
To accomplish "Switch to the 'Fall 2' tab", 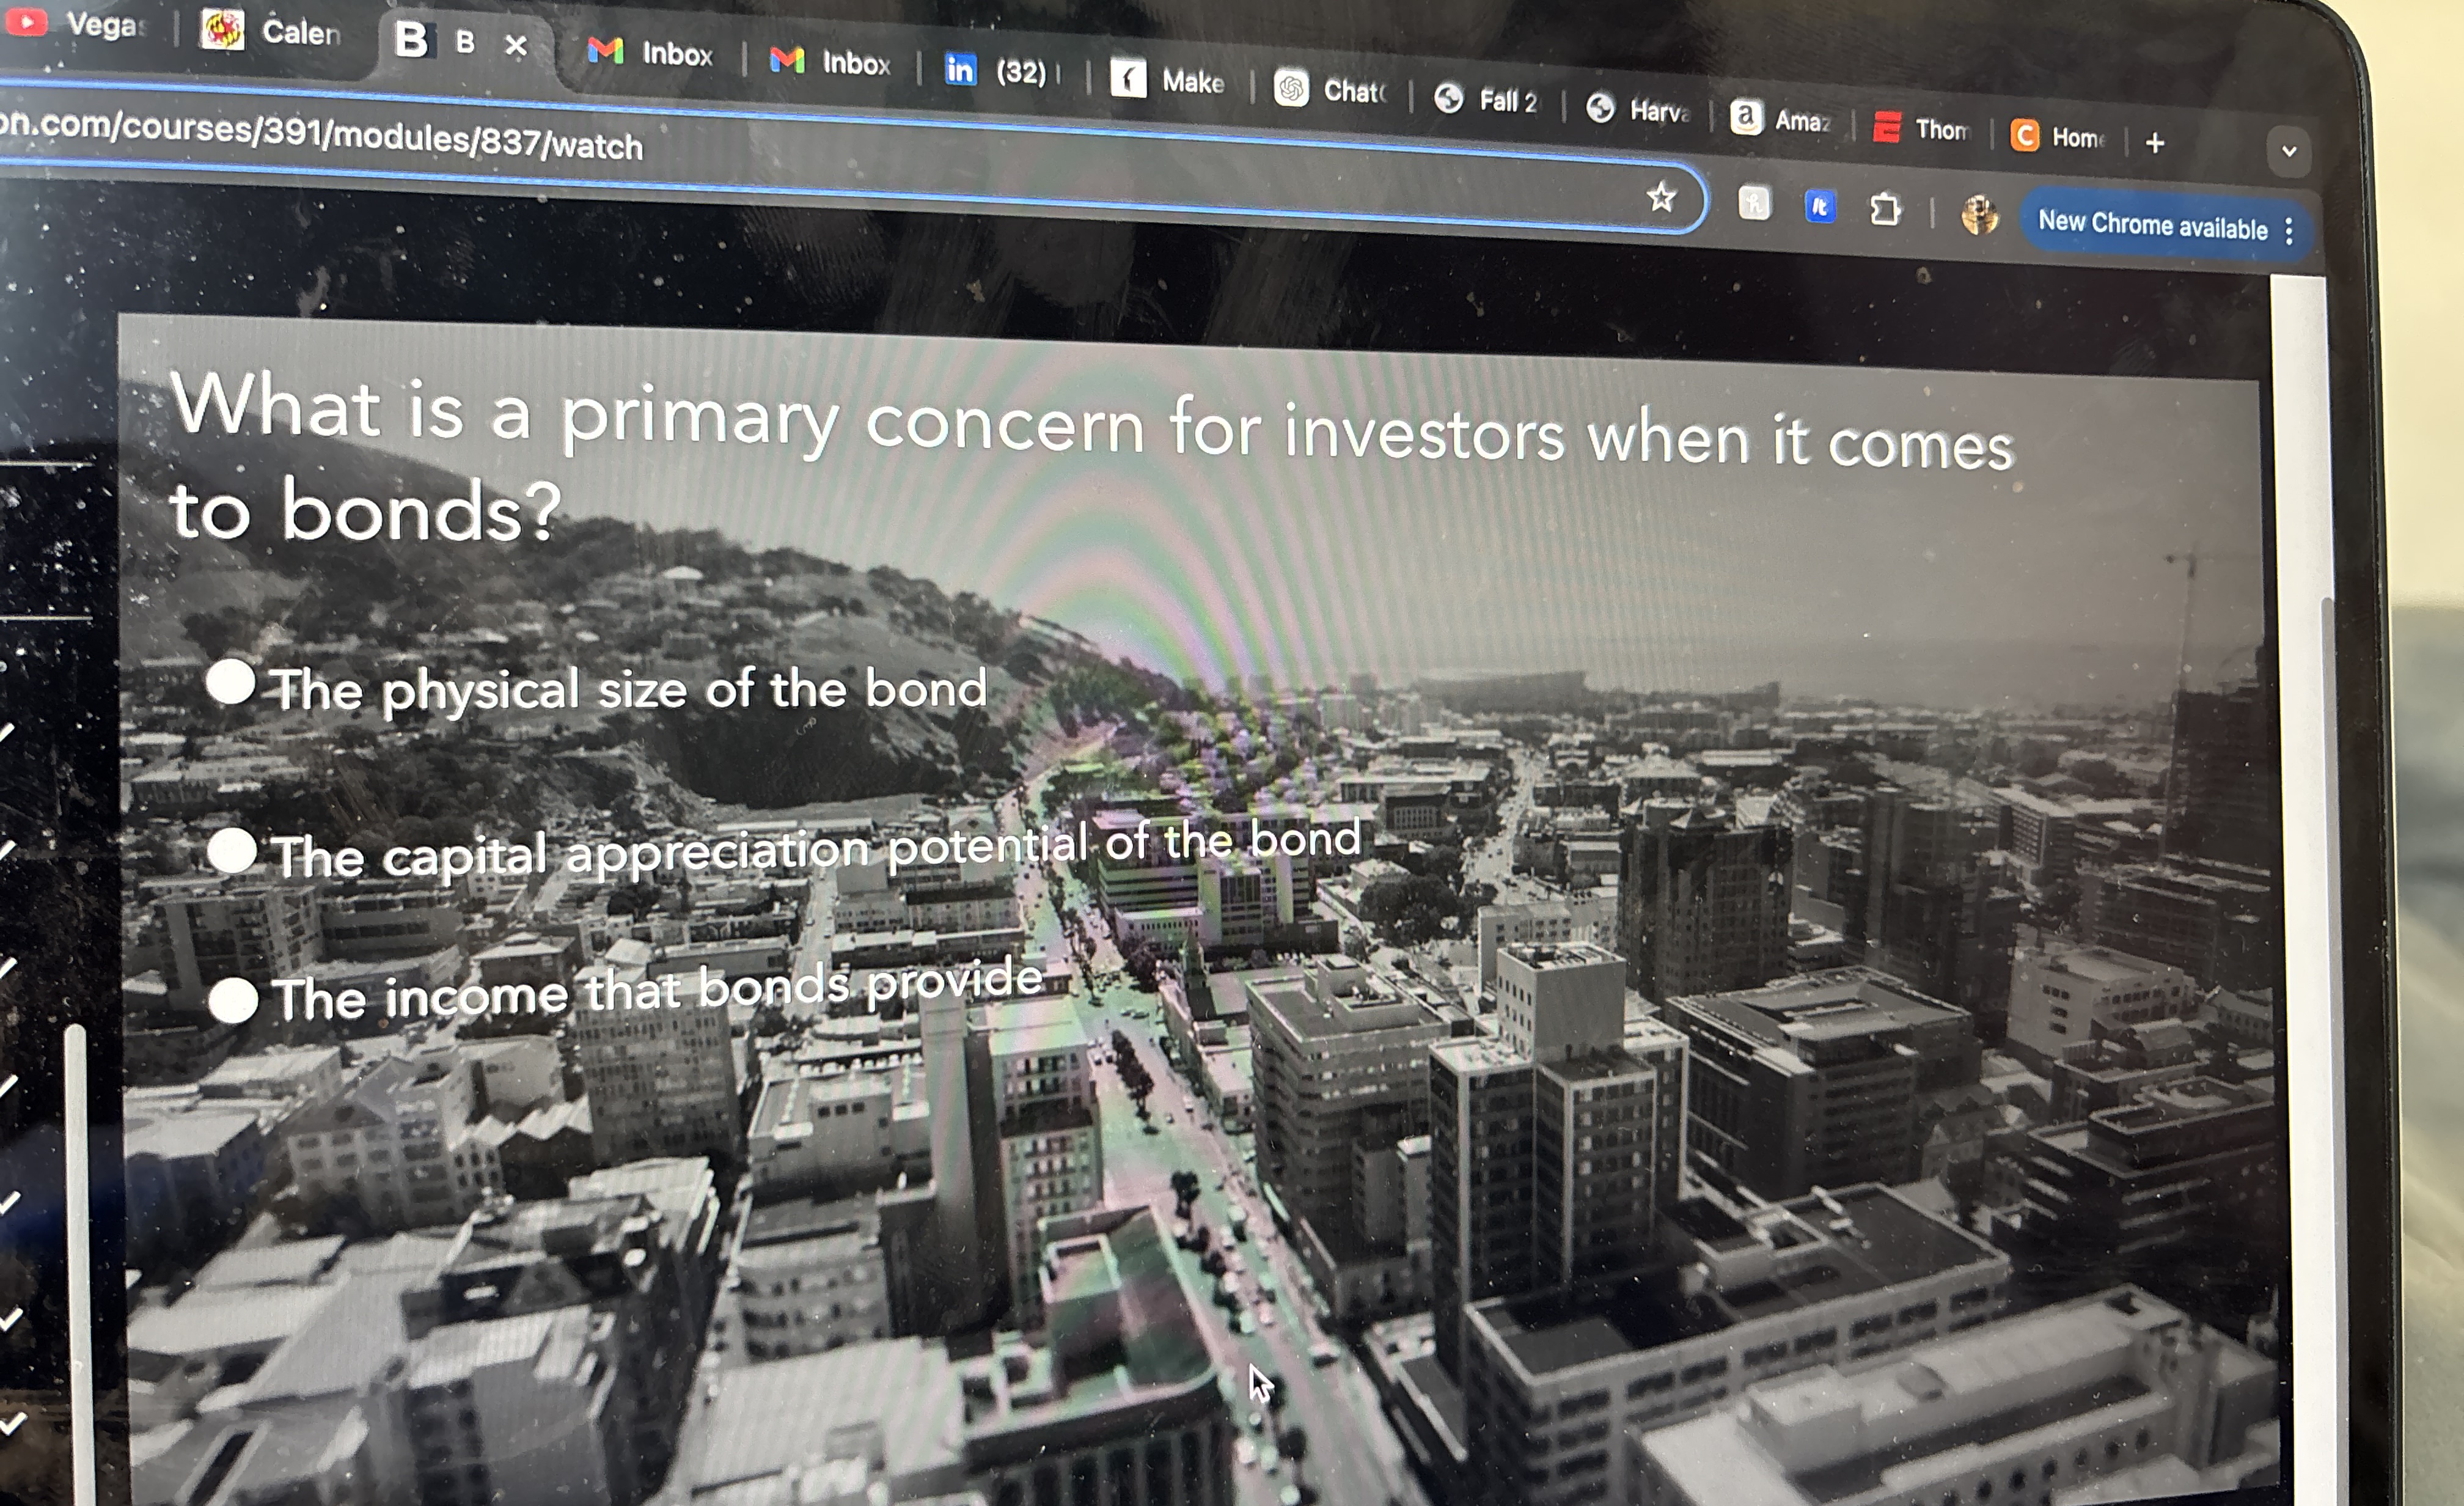I will (x=1486, y=99).
